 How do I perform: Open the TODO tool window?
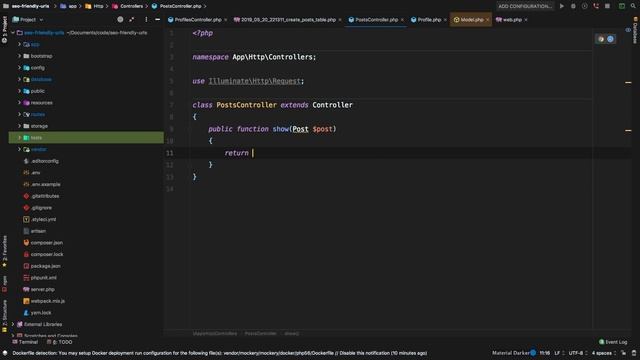pos(60,342)
